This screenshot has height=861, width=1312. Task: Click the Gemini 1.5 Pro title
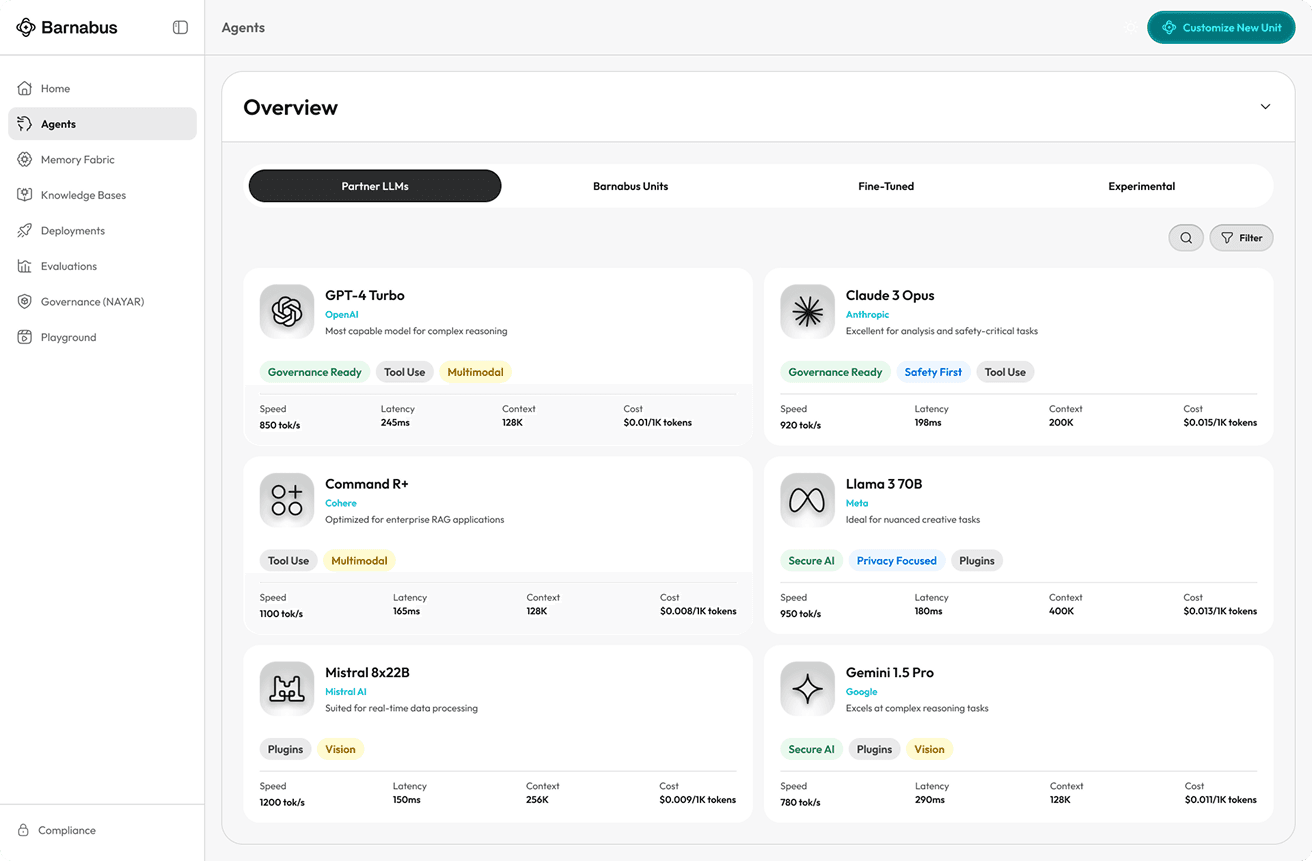pos(890,672)
